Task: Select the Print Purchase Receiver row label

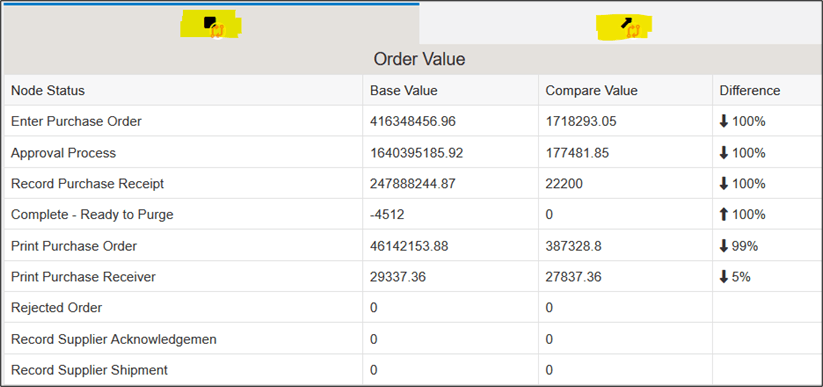Action: coord(83,277)
